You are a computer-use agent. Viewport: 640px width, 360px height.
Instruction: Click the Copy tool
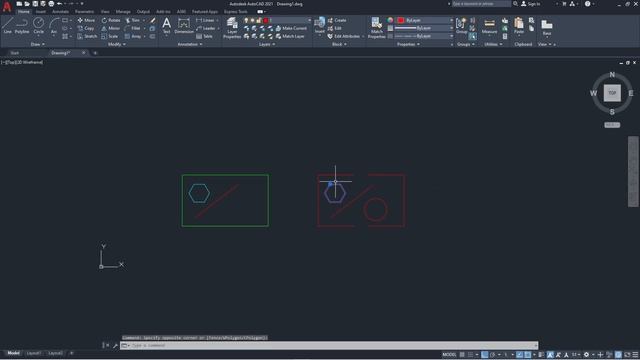(x=86, y=28)
